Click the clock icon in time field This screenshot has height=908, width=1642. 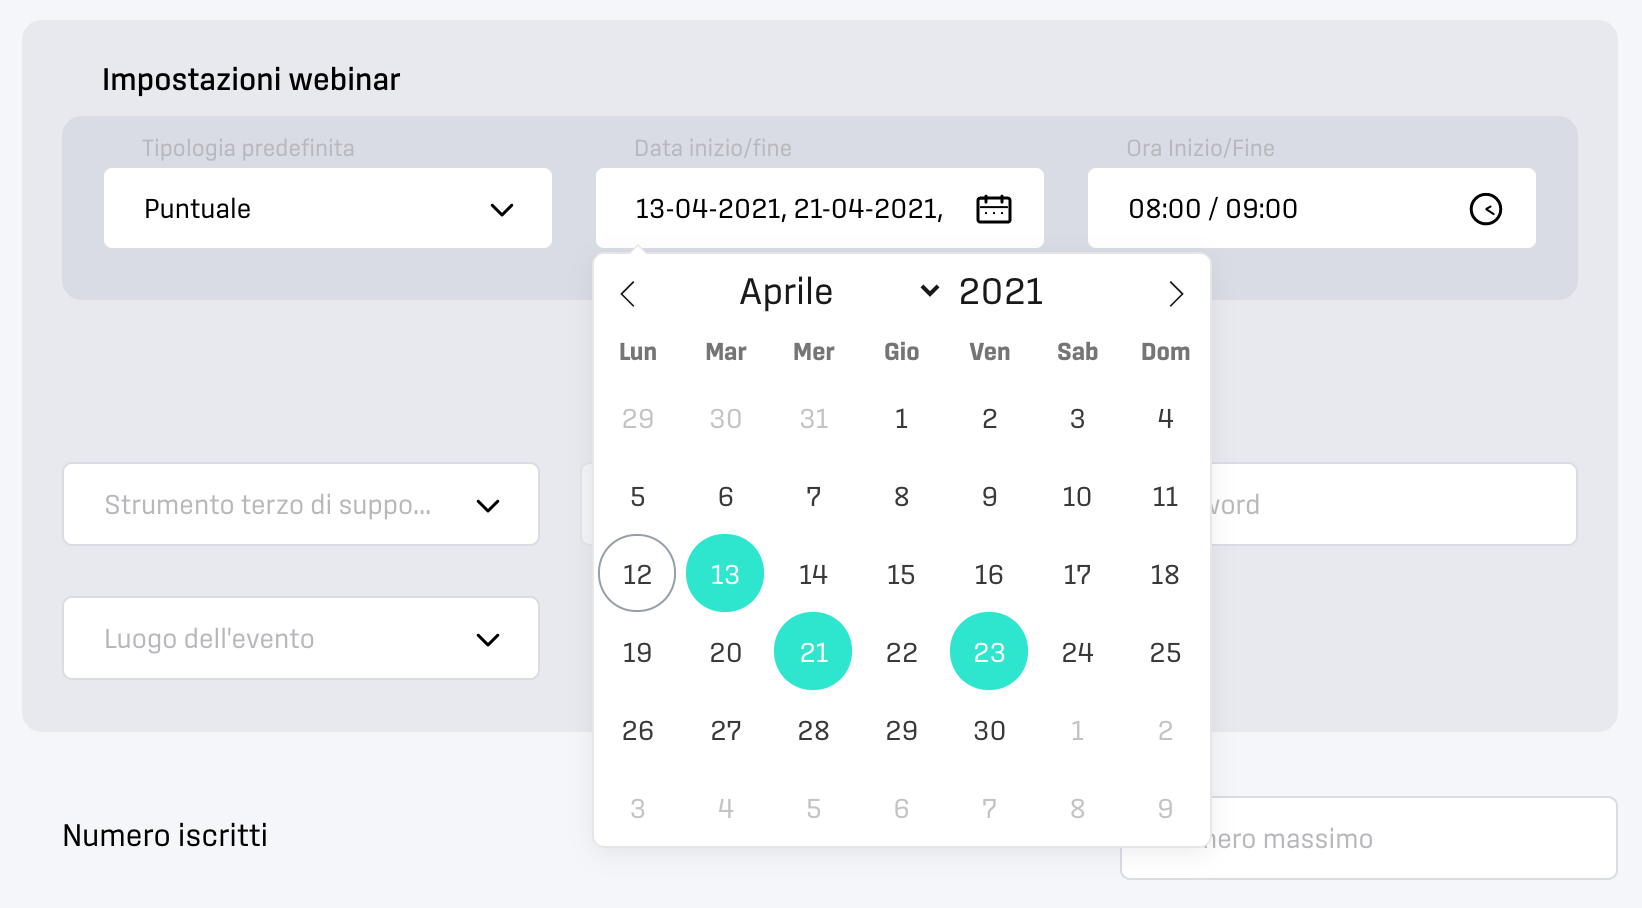pyautogui.click(x=1485, y=209)
